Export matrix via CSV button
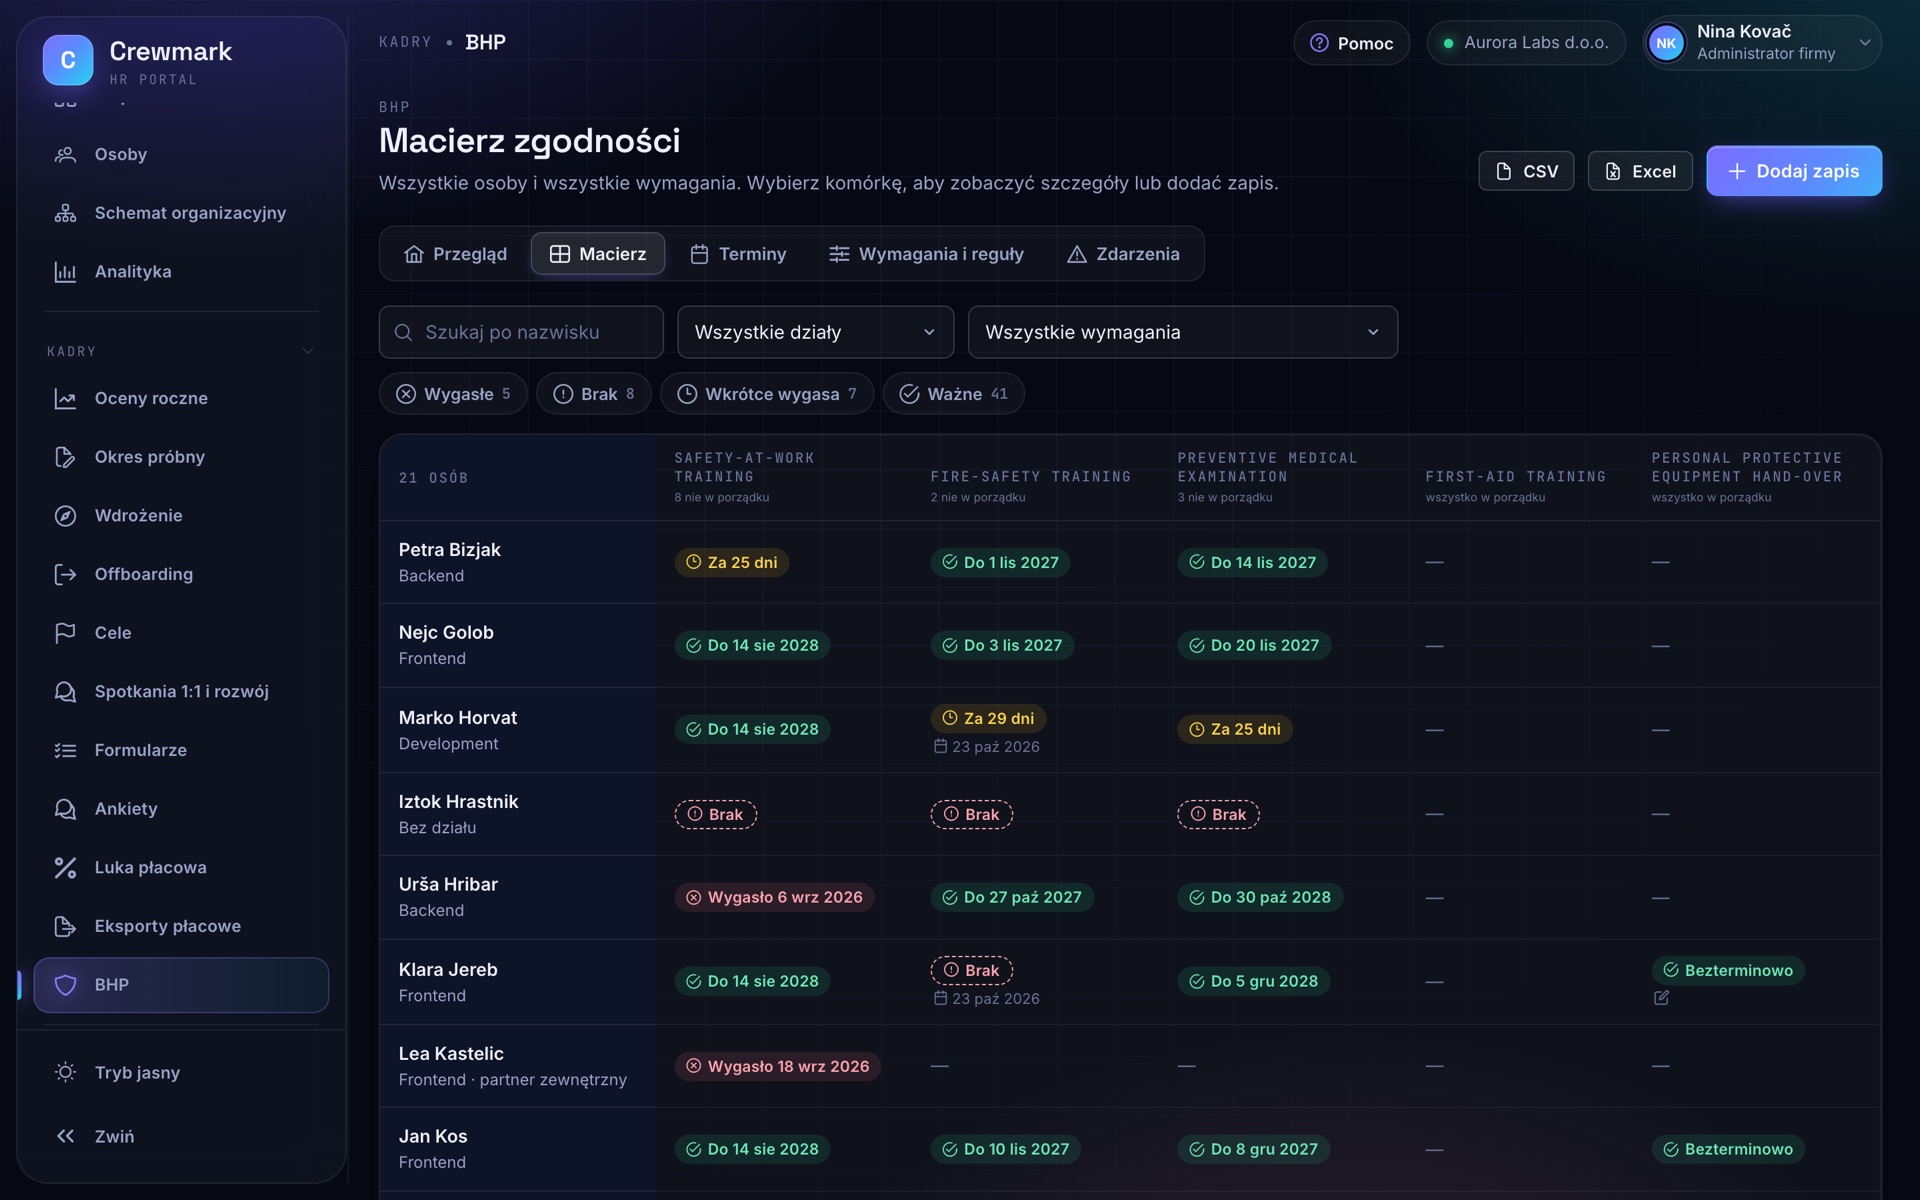The image size is (1920, 1200). click(x=1526, y=171)
